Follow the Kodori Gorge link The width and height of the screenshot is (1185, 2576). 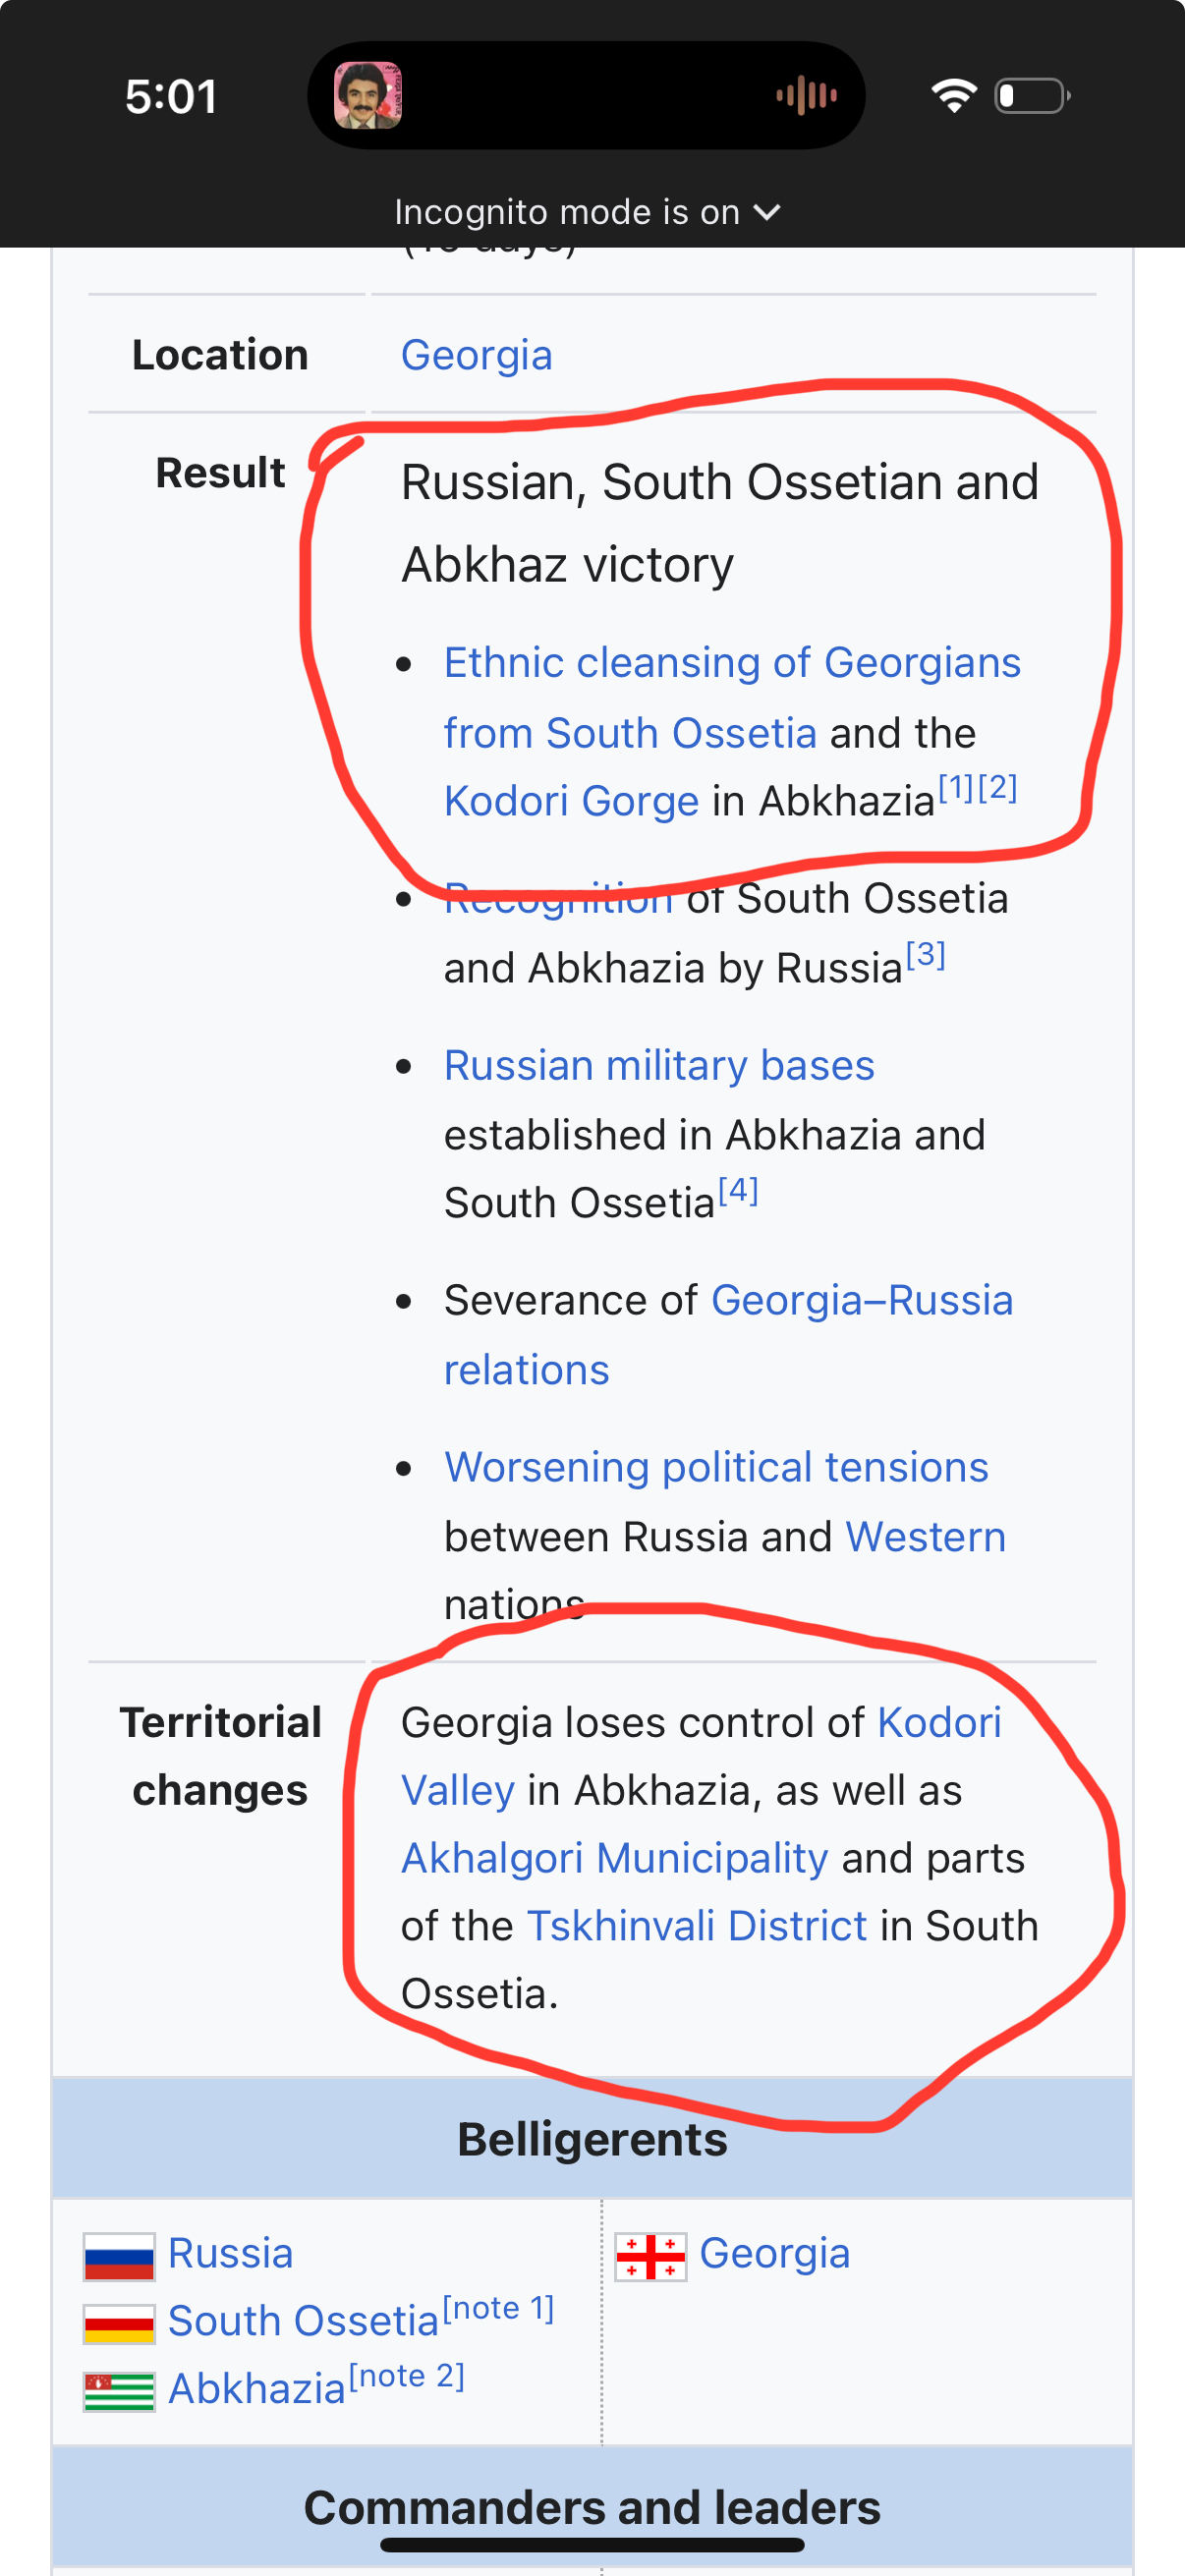point(571,801)
